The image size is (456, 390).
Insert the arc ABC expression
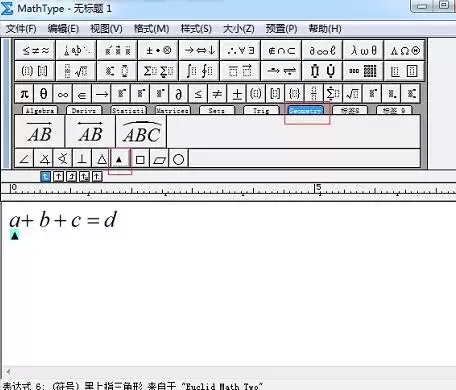[x=141, y=132]
